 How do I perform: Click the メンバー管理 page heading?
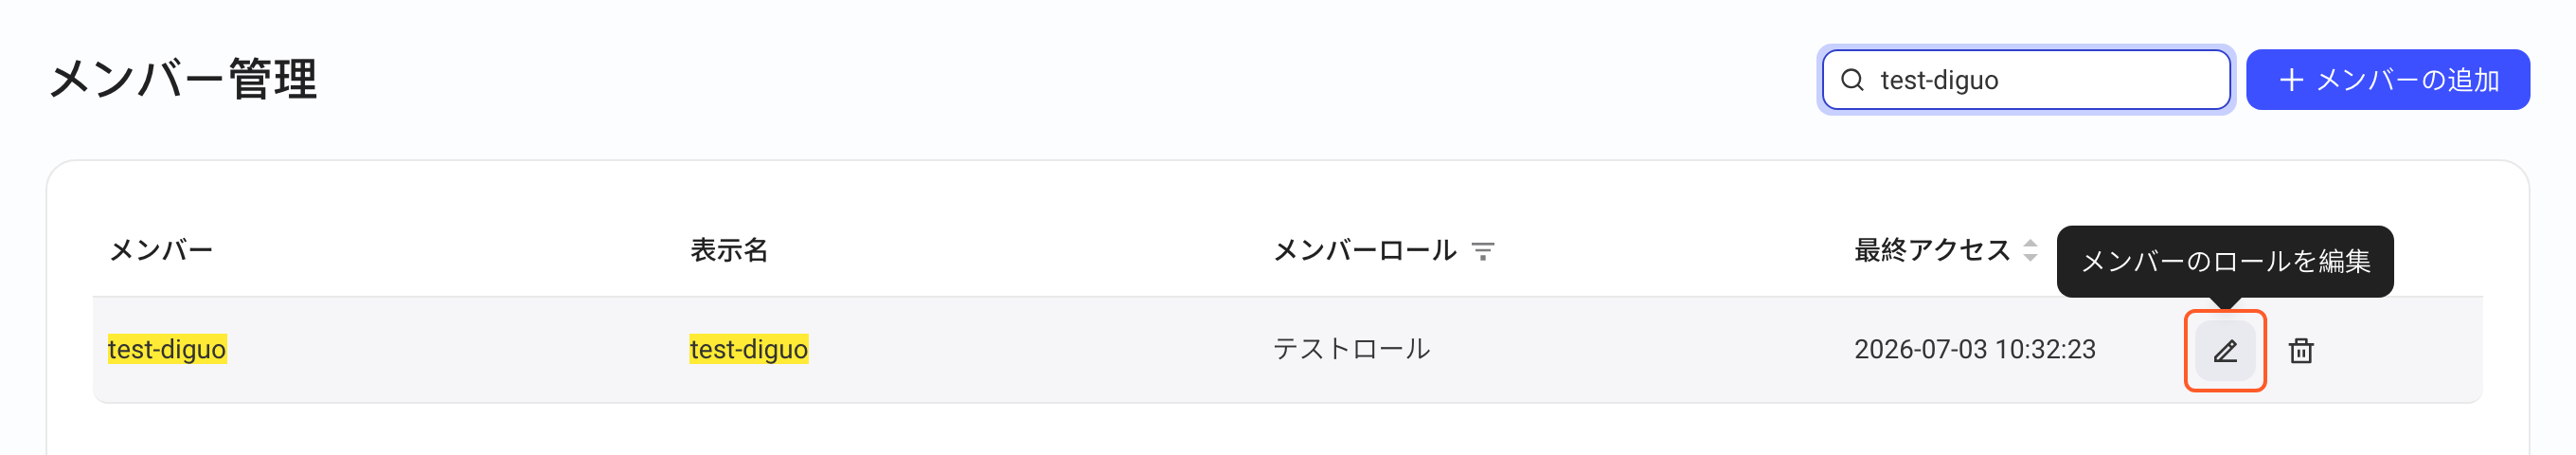[x=183, y=79]
